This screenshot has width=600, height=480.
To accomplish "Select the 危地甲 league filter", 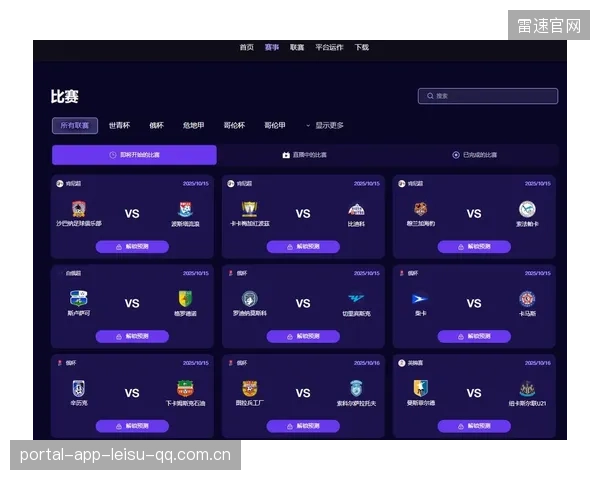I will click(194, 126).
